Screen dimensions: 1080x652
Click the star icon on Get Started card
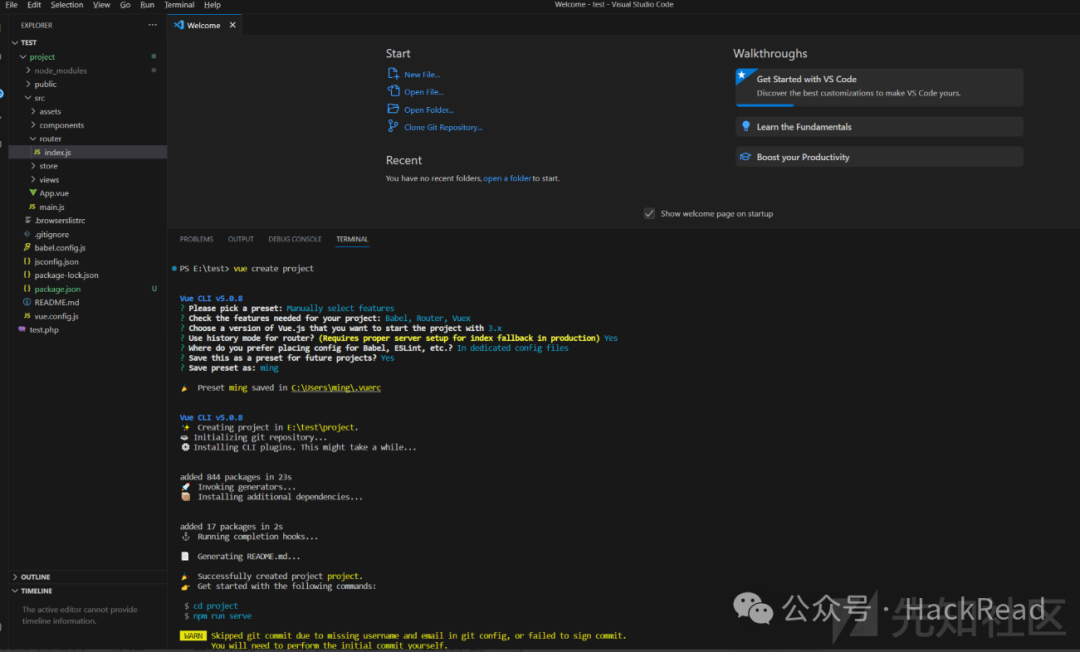pyautogui.click(x=742, y=75)
